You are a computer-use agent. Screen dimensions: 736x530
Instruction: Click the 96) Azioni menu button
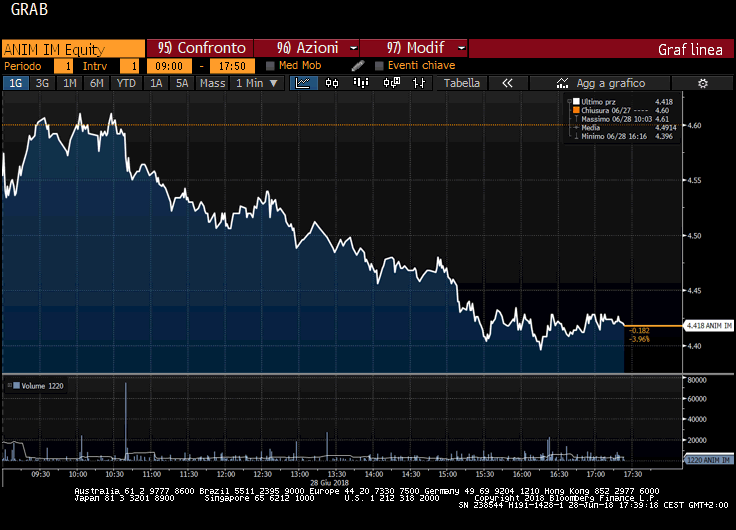[307, 48]
